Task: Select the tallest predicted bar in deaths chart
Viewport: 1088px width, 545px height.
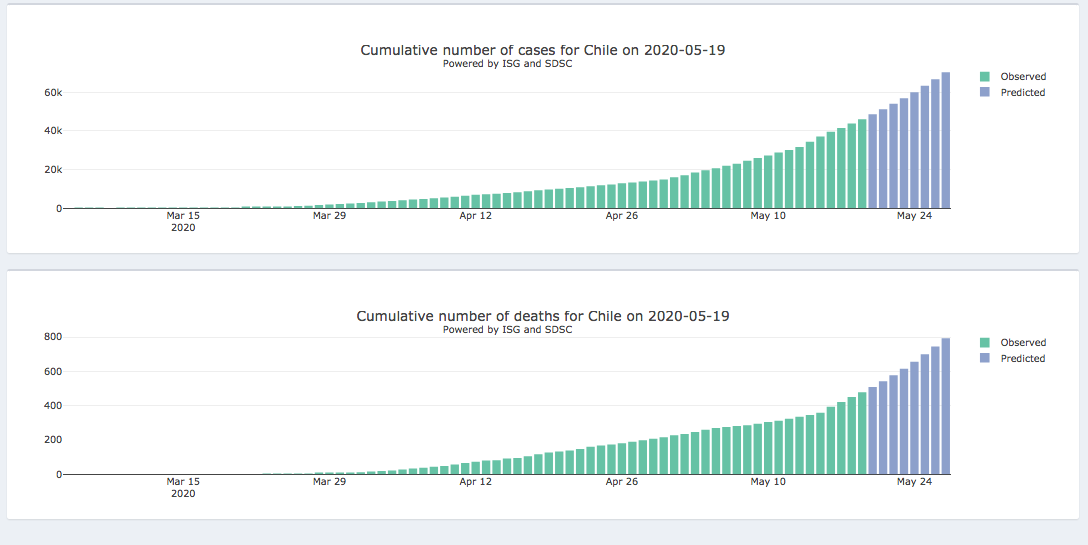Action: [945, 406]
